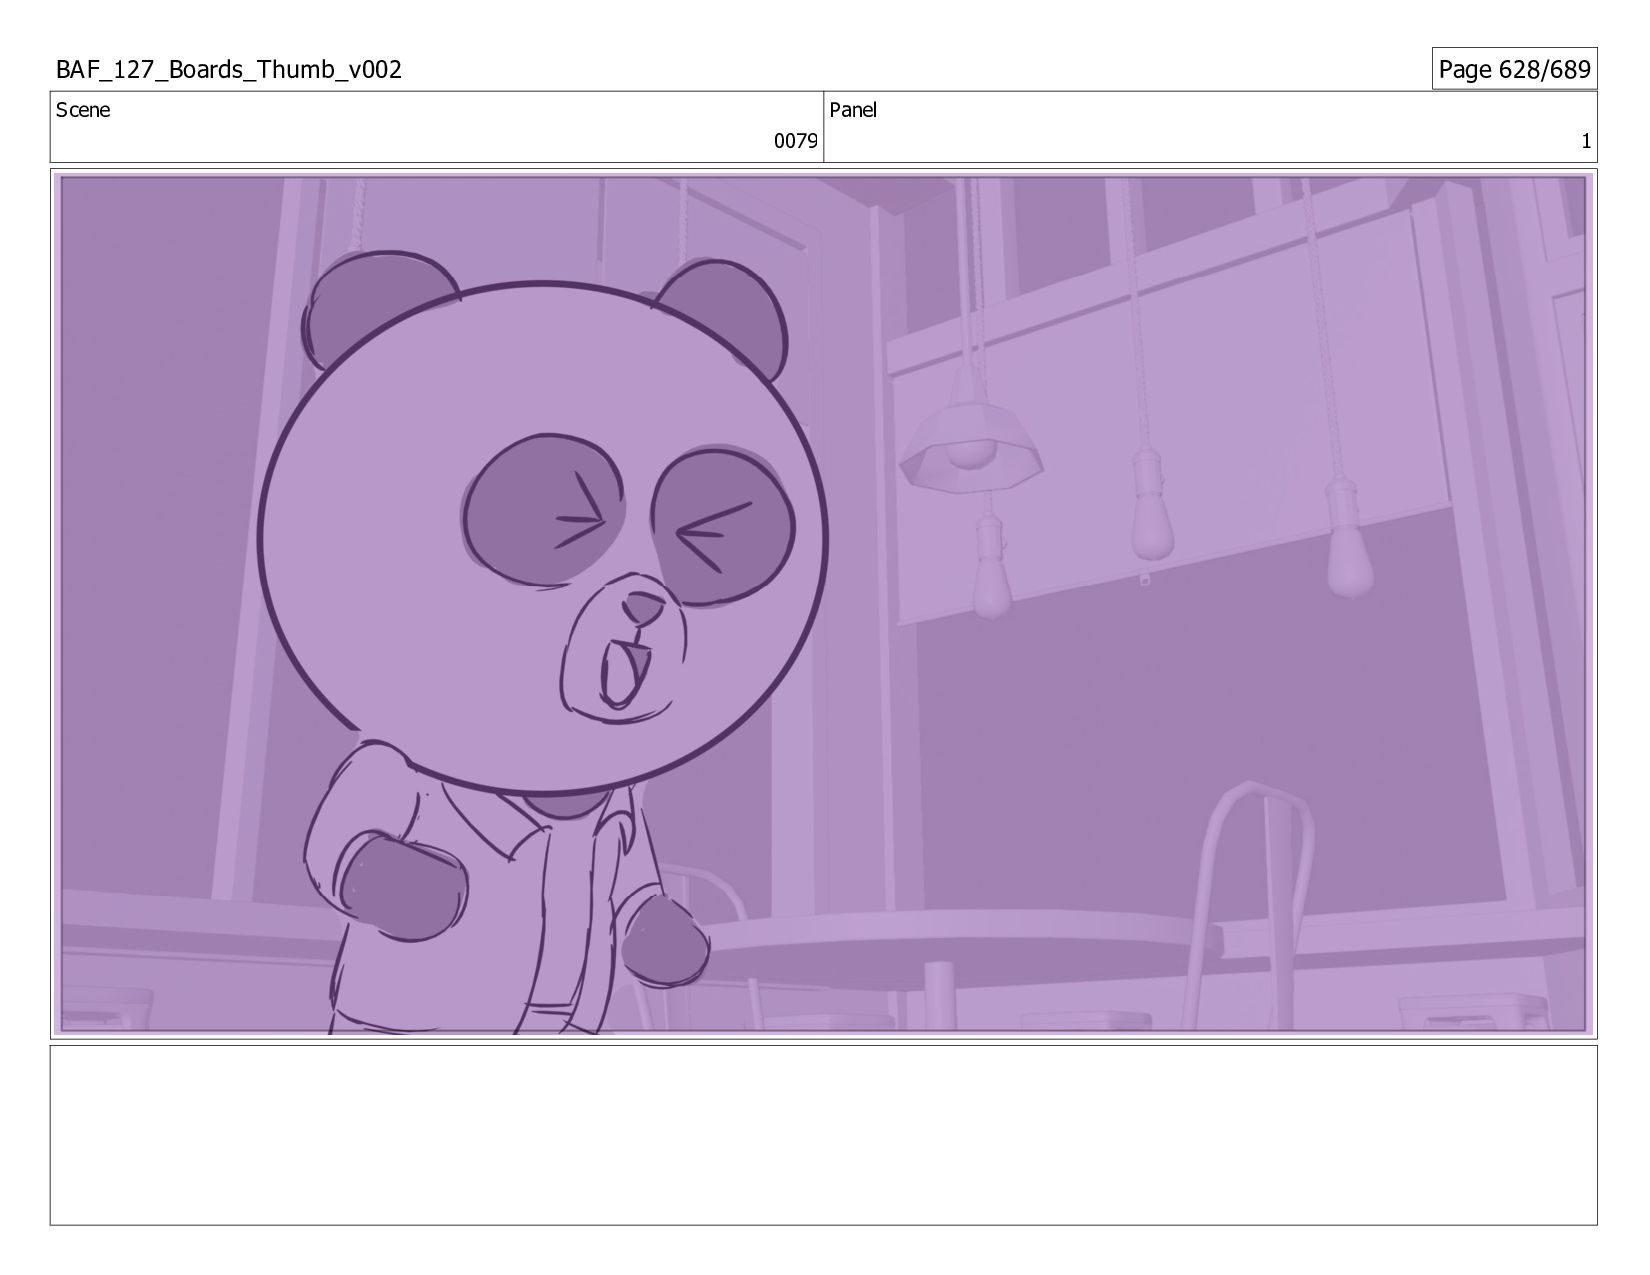Select the BAF_127_Boards_Thumb_v002 title text
This screenshot has height=1275, width=1650.
[229, 70]
